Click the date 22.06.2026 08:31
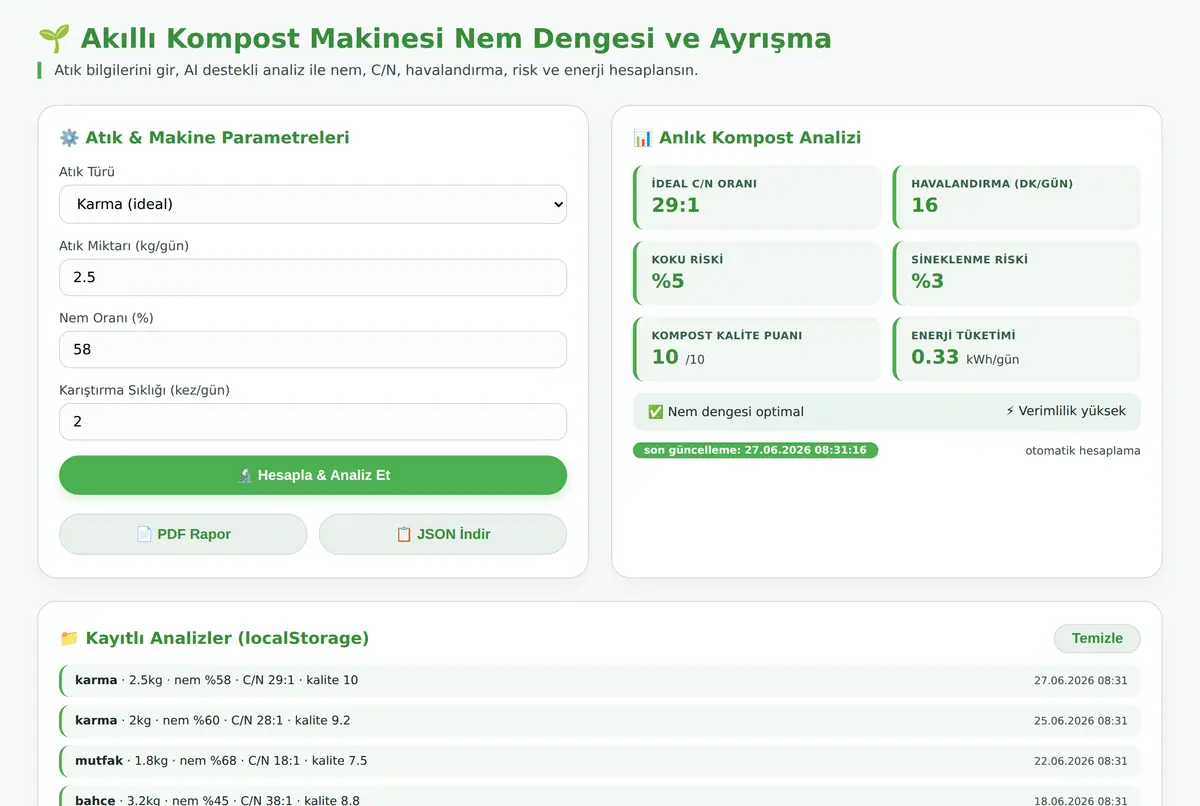This screenshot has height=806, width=1200. (1081, 761)
